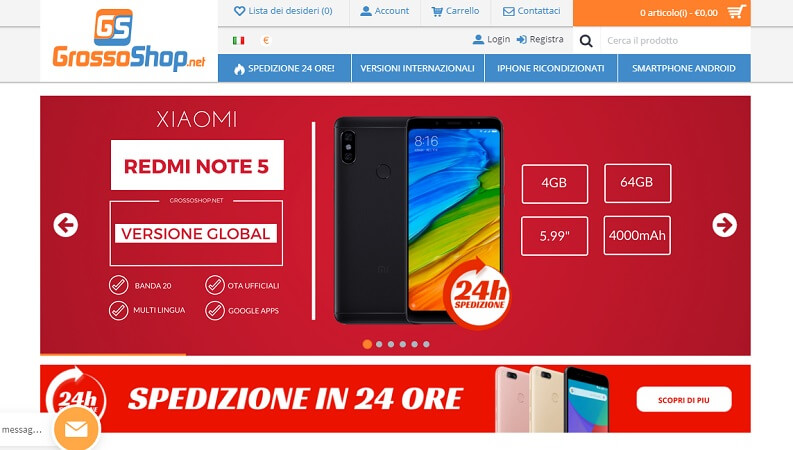Viewport: 793px width, 450px height.
Task: Click the shopping cart icon in orange bar
Action: (x=736, y=12)
